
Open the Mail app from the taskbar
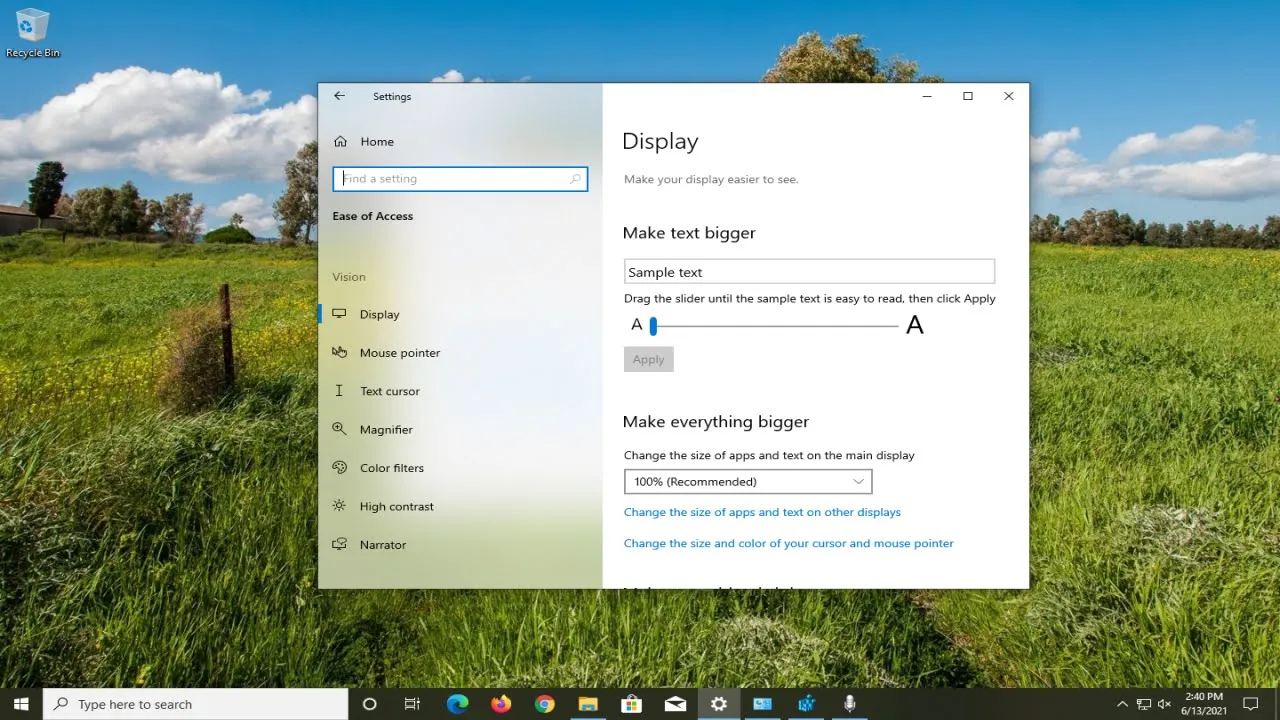tap(675, 704)
